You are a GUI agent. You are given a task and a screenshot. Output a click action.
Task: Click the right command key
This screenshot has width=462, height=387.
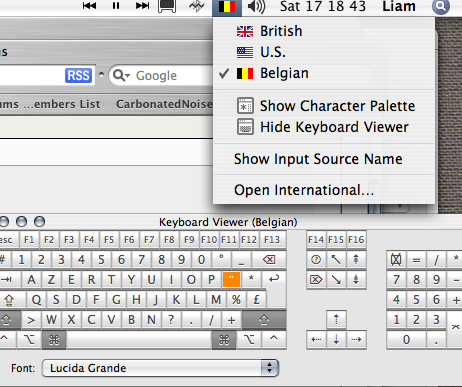pos(224,340)
